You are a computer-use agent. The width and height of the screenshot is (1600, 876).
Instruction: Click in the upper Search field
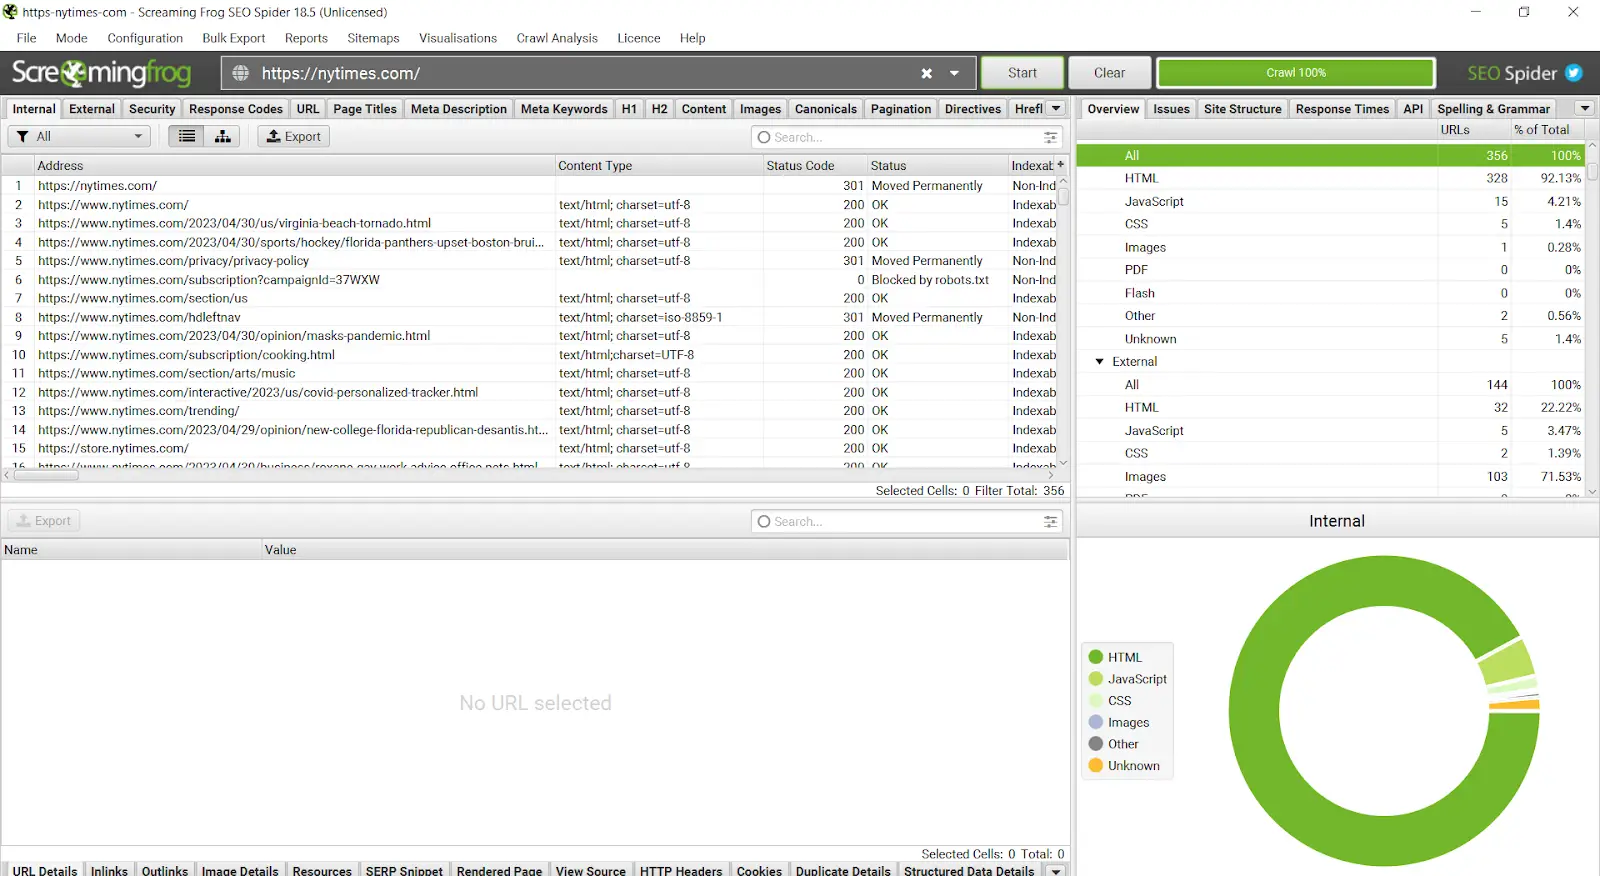click(x=906, y=137)
